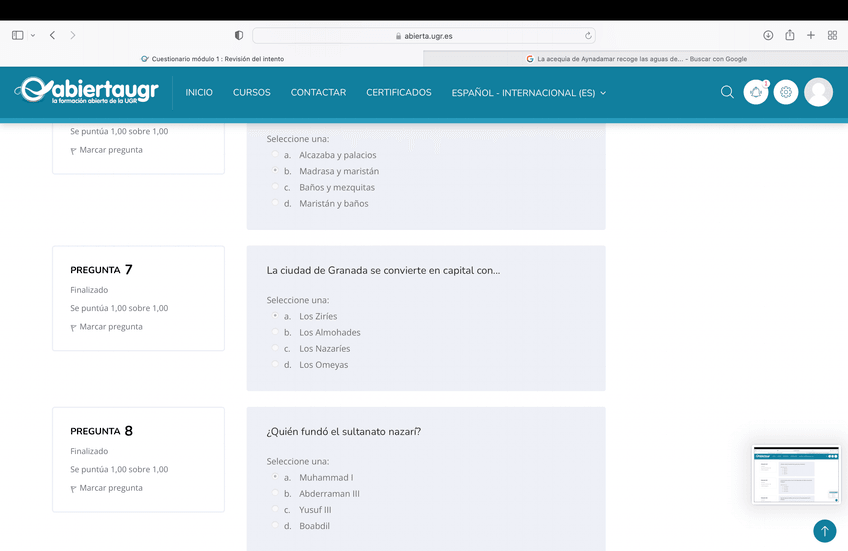848x551 pixels.
Task: Switch to the Google search tab
Action: [636, 59]
